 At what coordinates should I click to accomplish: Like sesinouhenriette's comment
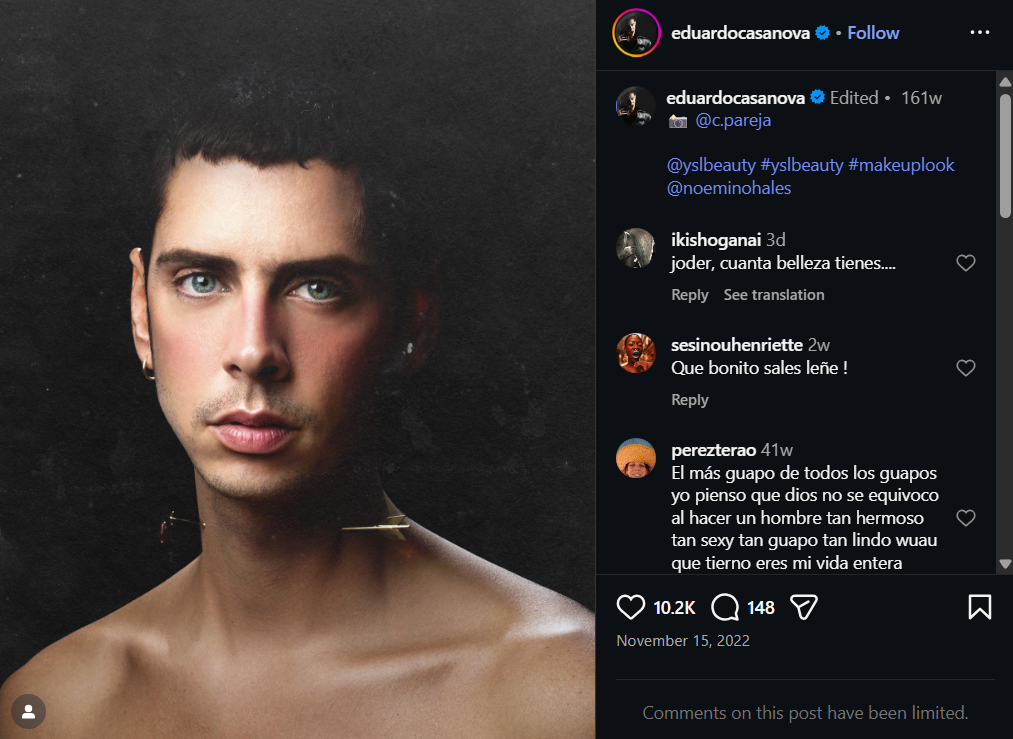coord(965,368)
